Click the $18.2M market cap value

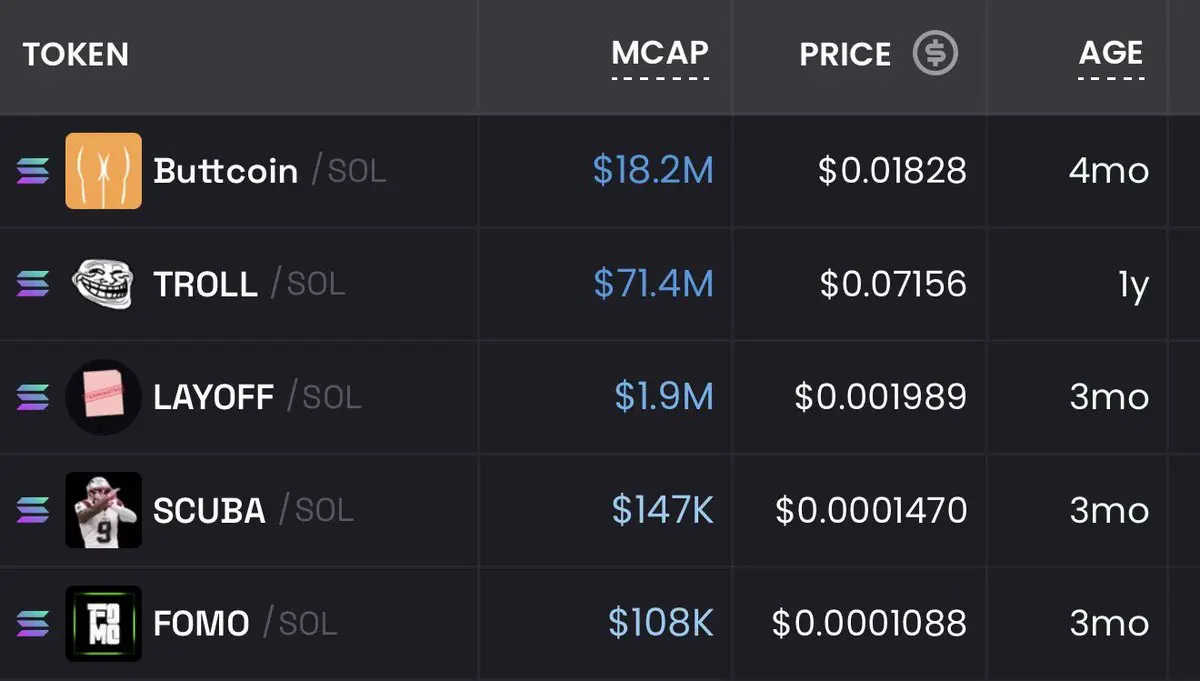(653, 171)
